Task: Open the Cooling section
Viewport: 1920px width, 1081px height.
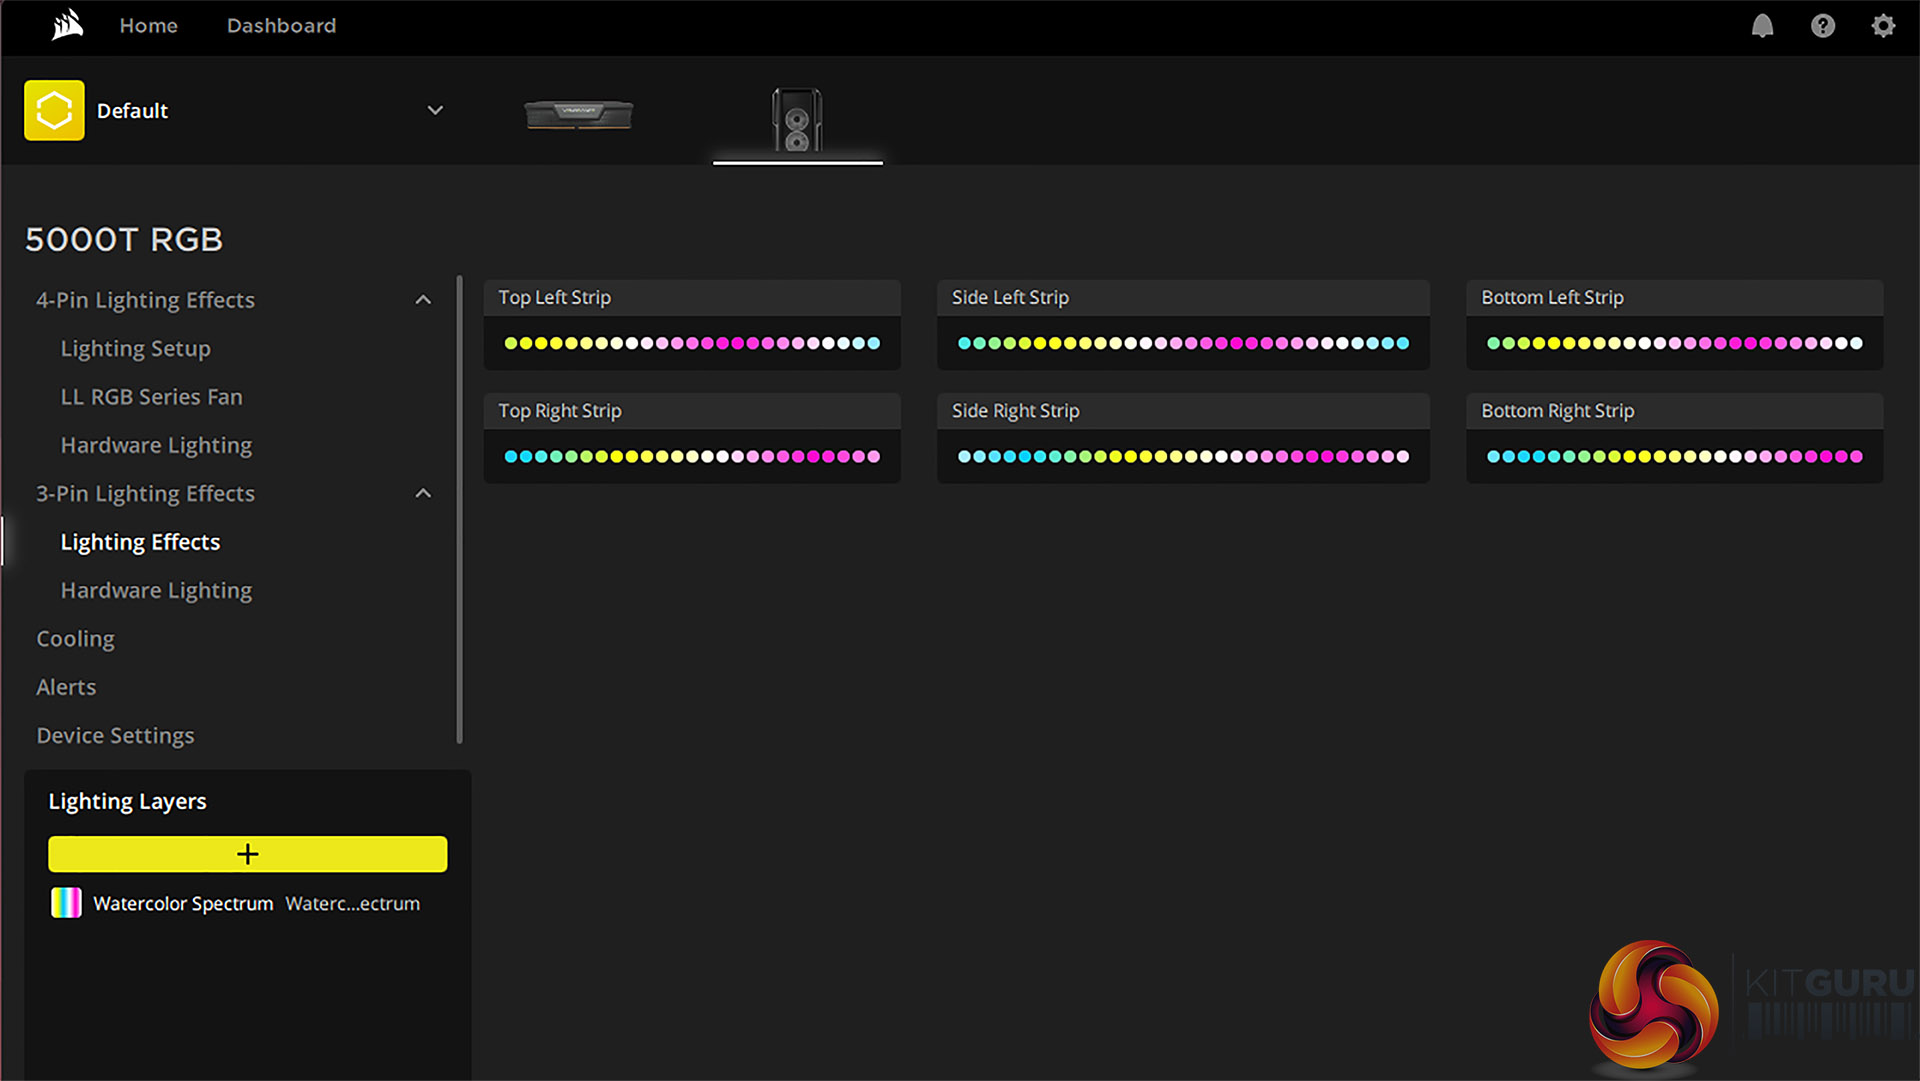Action: tap(75, 639)
